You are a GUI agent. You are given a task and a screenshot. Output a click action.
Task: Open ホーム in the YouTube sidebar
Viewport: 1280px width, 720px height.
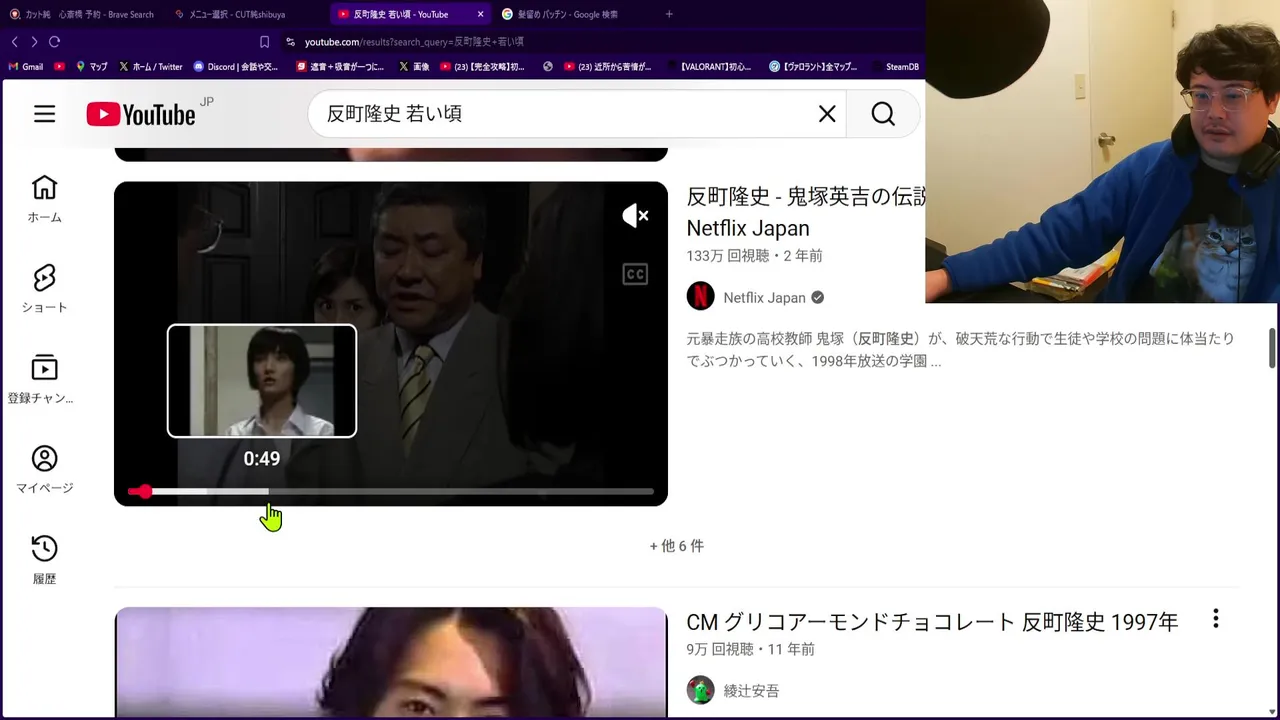(44, 199)
